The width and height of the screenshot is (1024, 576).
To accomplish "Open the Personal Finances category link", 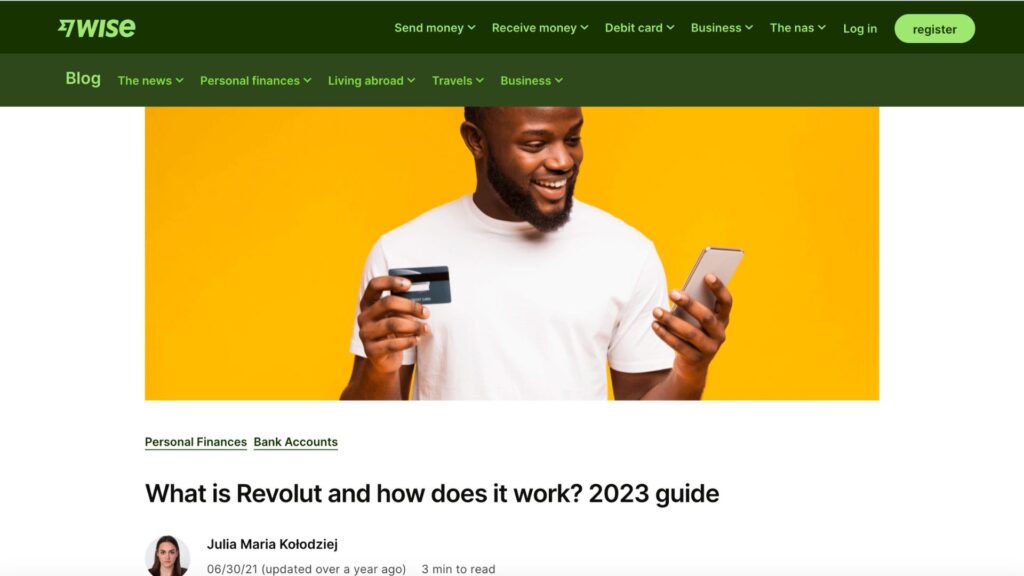I will pyautogui.click(x=196, y=442).
